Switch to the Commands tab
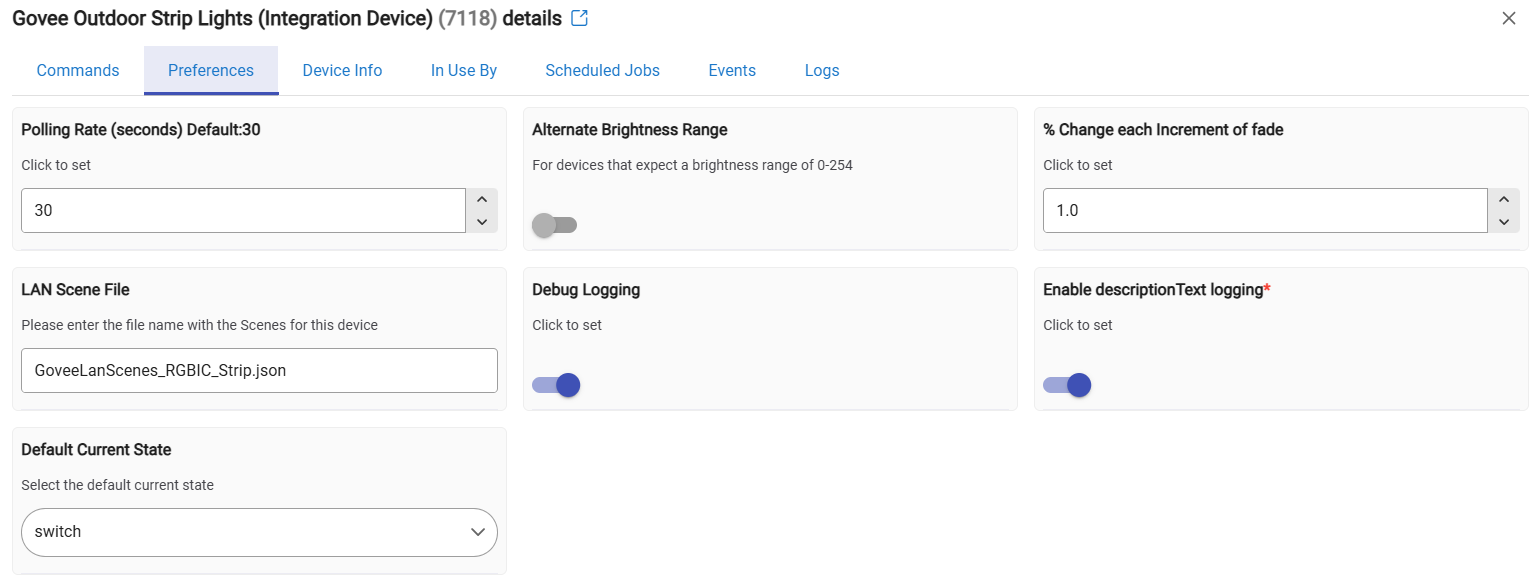 (78, 71)
